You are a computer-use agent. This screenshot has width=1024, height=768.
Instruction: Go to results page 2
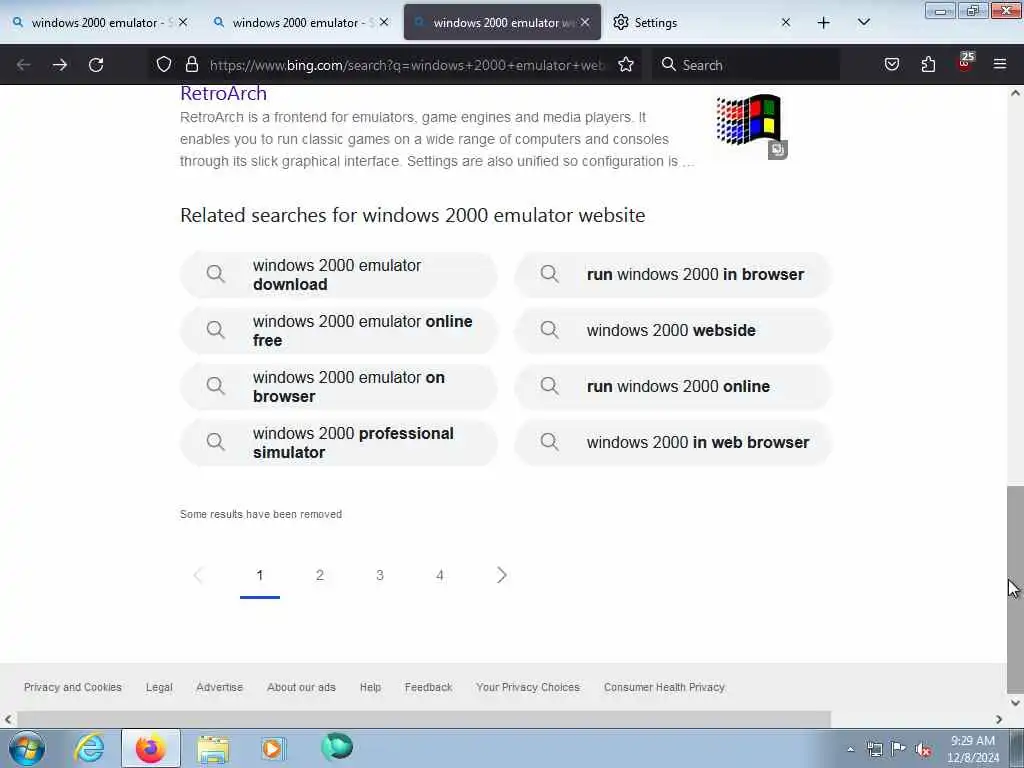(319, 575)
